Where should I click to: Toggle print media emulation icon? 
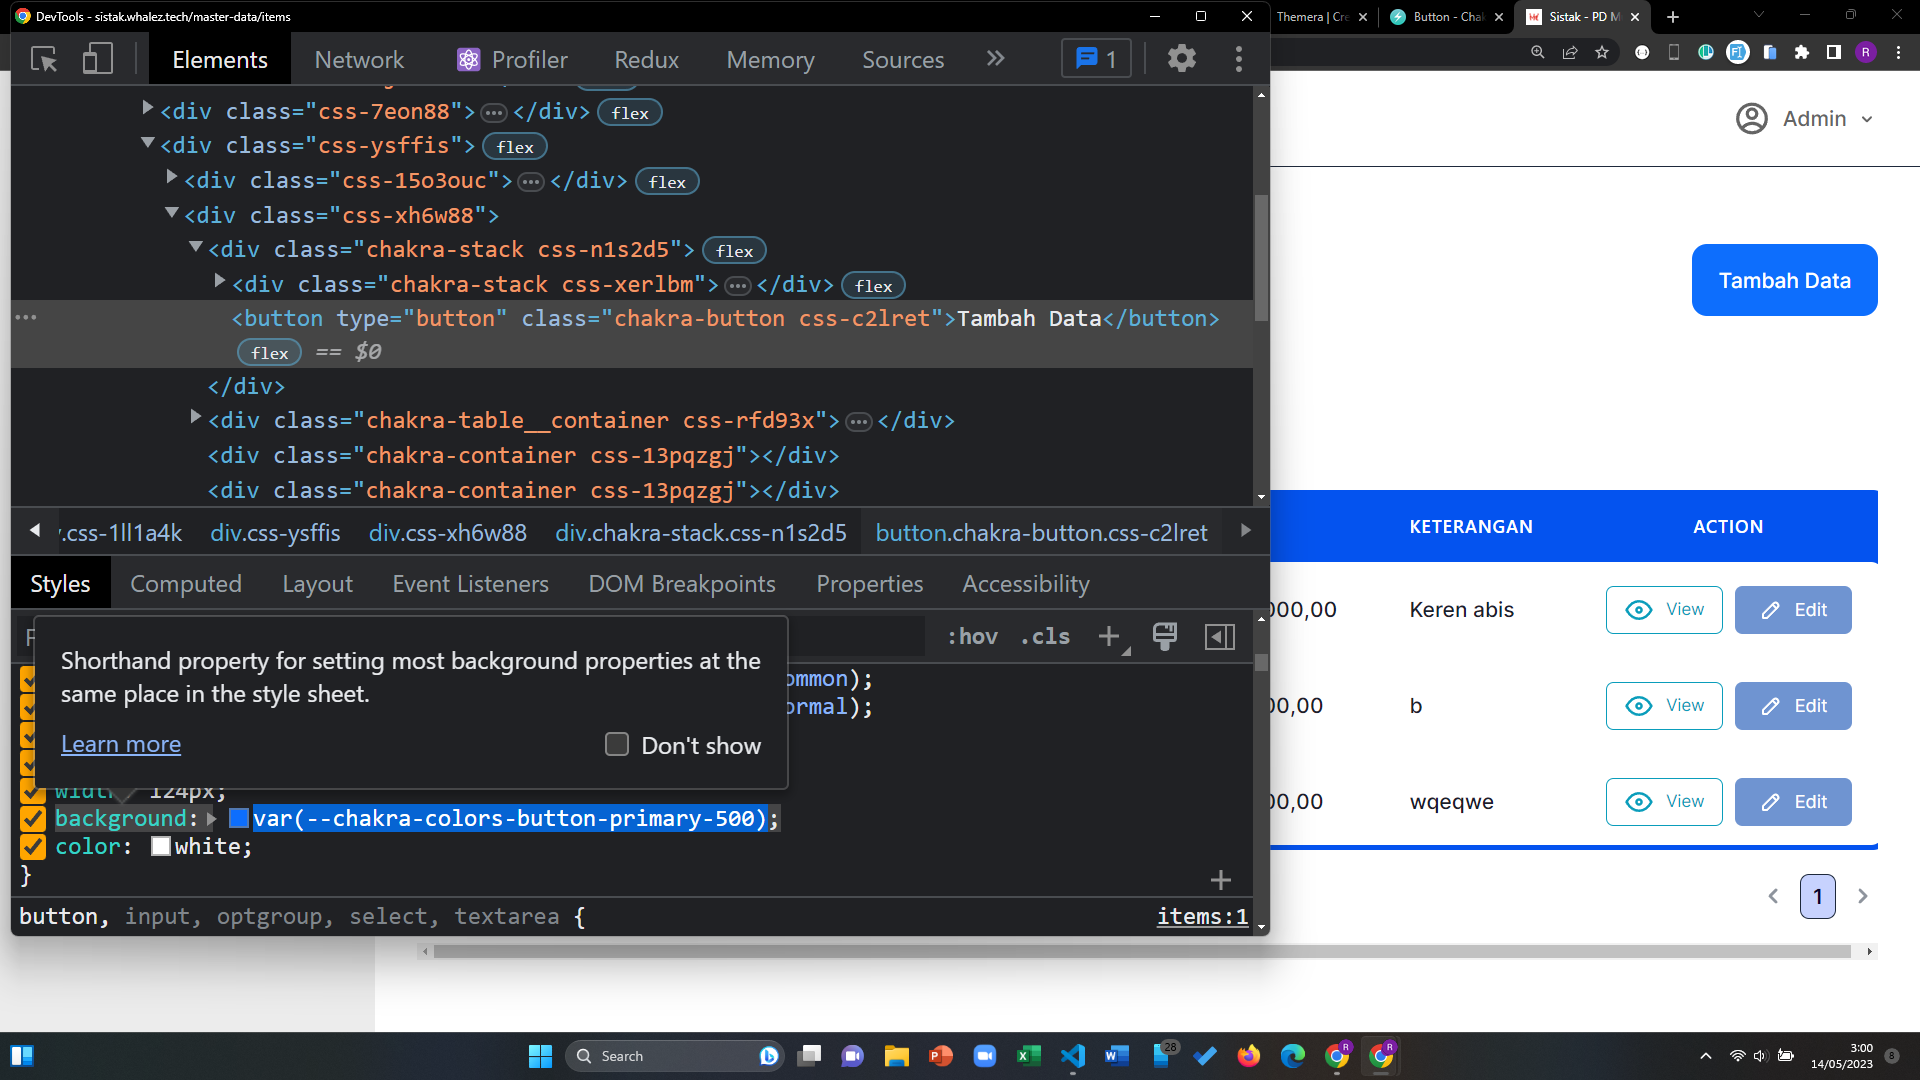tap(1165, 636)
